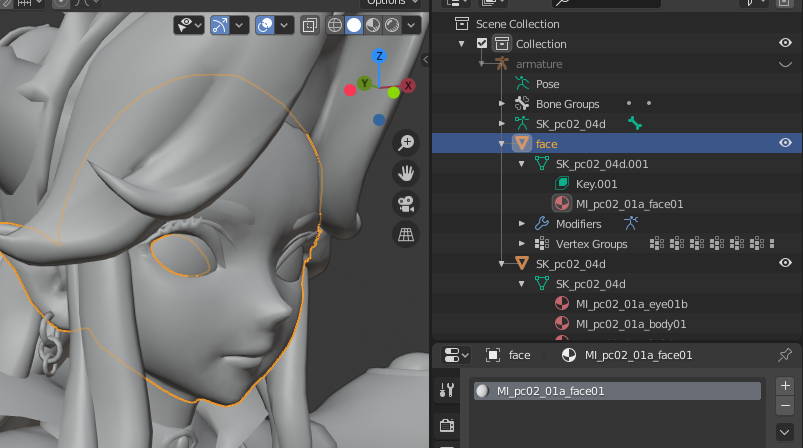Select MI_pc02_01a_body01 material entry
The width and height of the screenshot is (803, 448).
[x=631, y=324]
